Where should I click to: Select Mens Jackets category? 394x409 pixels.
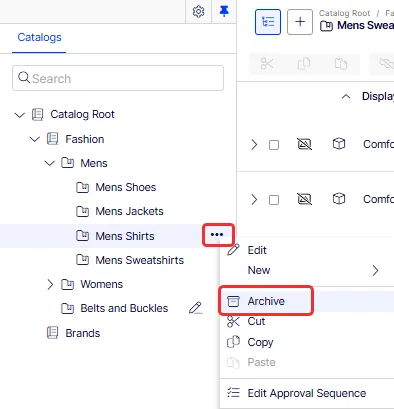tap(129, 211)
